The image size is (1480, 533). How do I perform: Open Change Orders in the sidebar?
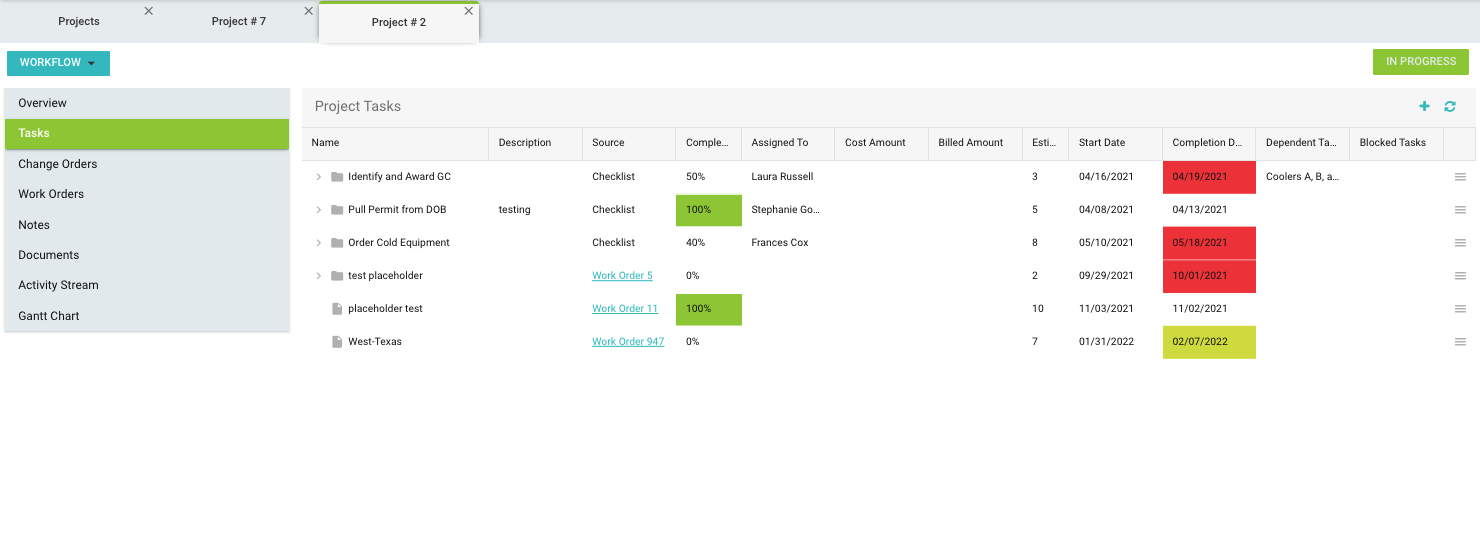(58, 164)
